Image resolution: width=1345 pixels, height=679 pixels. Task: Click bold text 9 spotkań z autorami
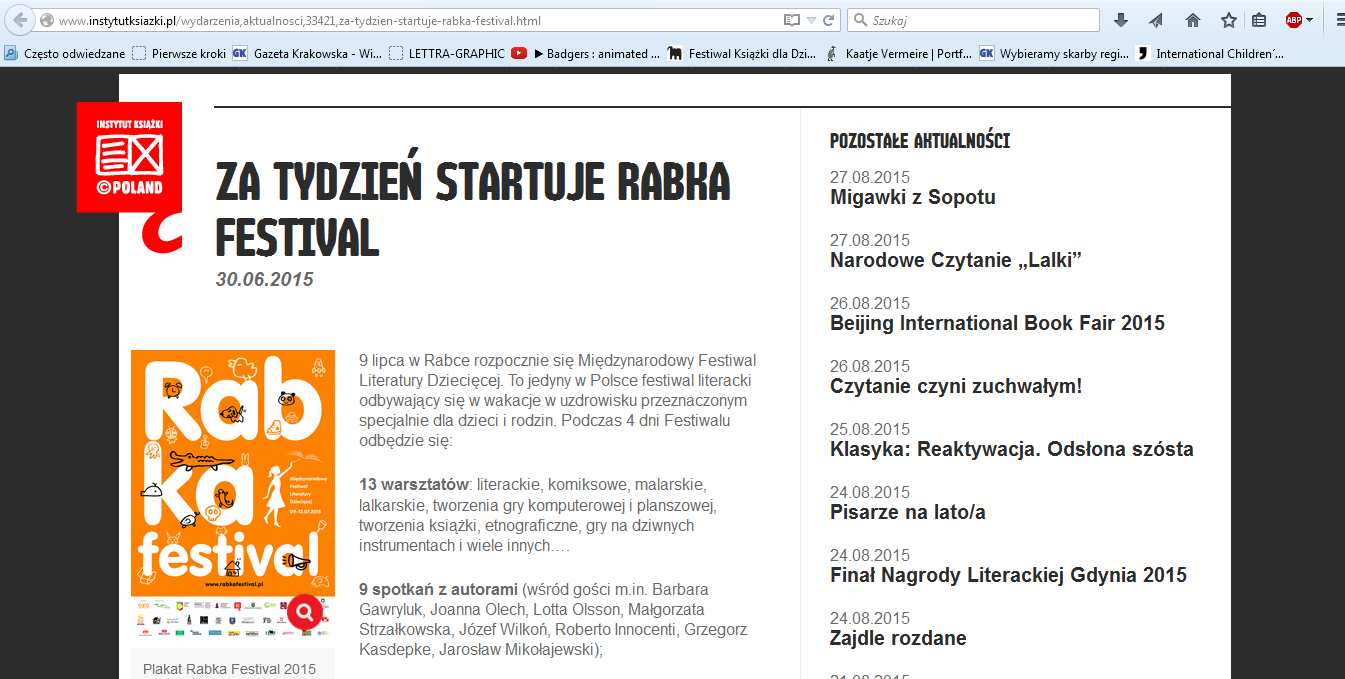pyautogui.click(x=438, y=588)
